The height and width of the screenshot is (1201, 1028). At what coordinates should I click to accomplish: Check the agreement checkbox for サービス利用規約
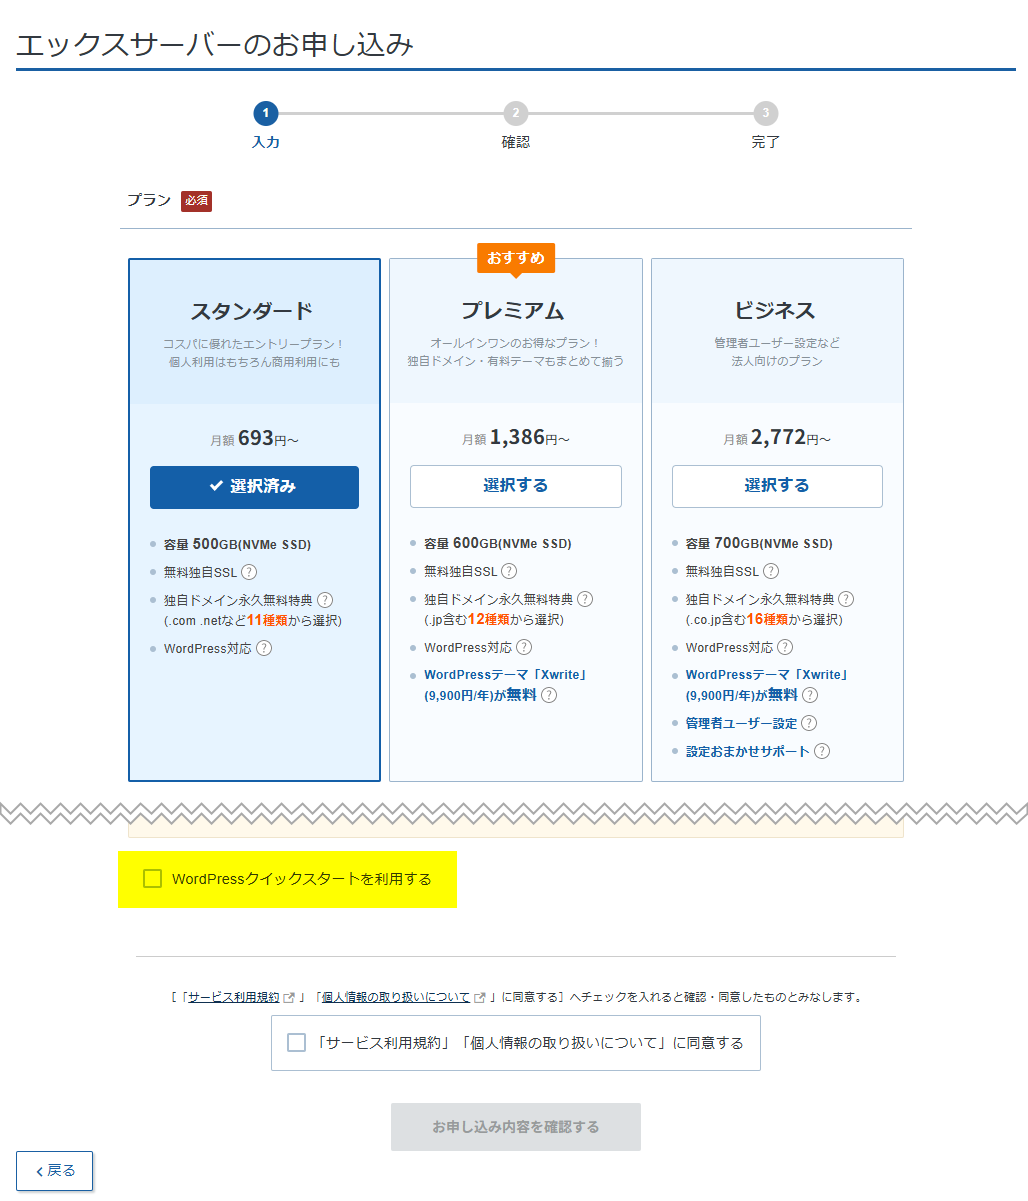pyautogui.click(x=296, y=1043)
